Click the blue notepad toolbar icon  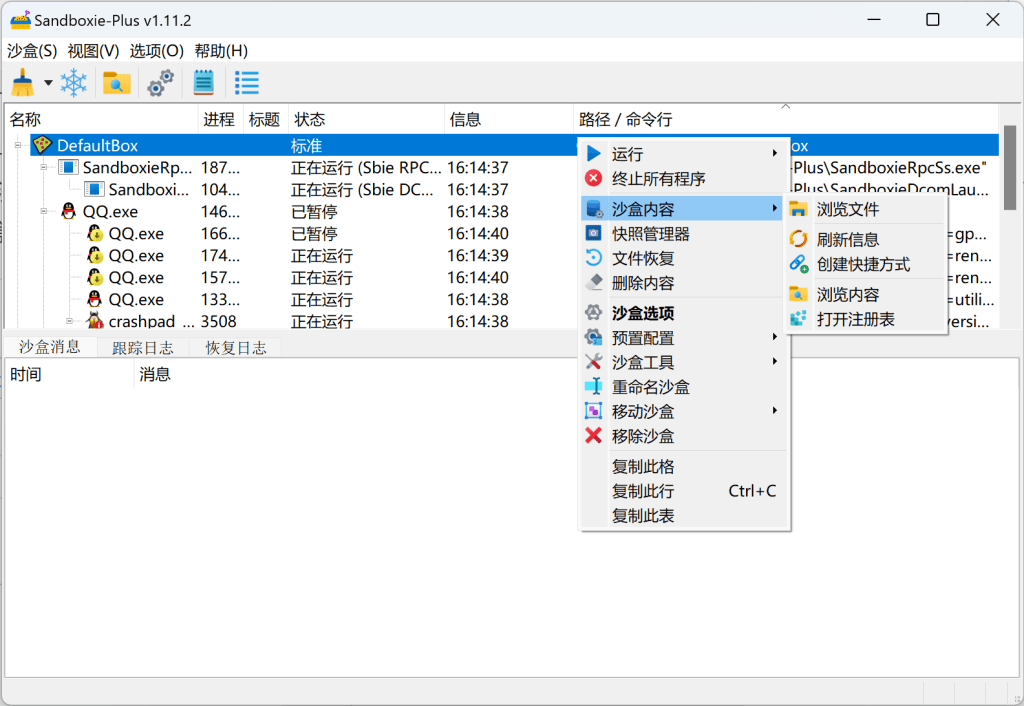[x=204, y=83]
